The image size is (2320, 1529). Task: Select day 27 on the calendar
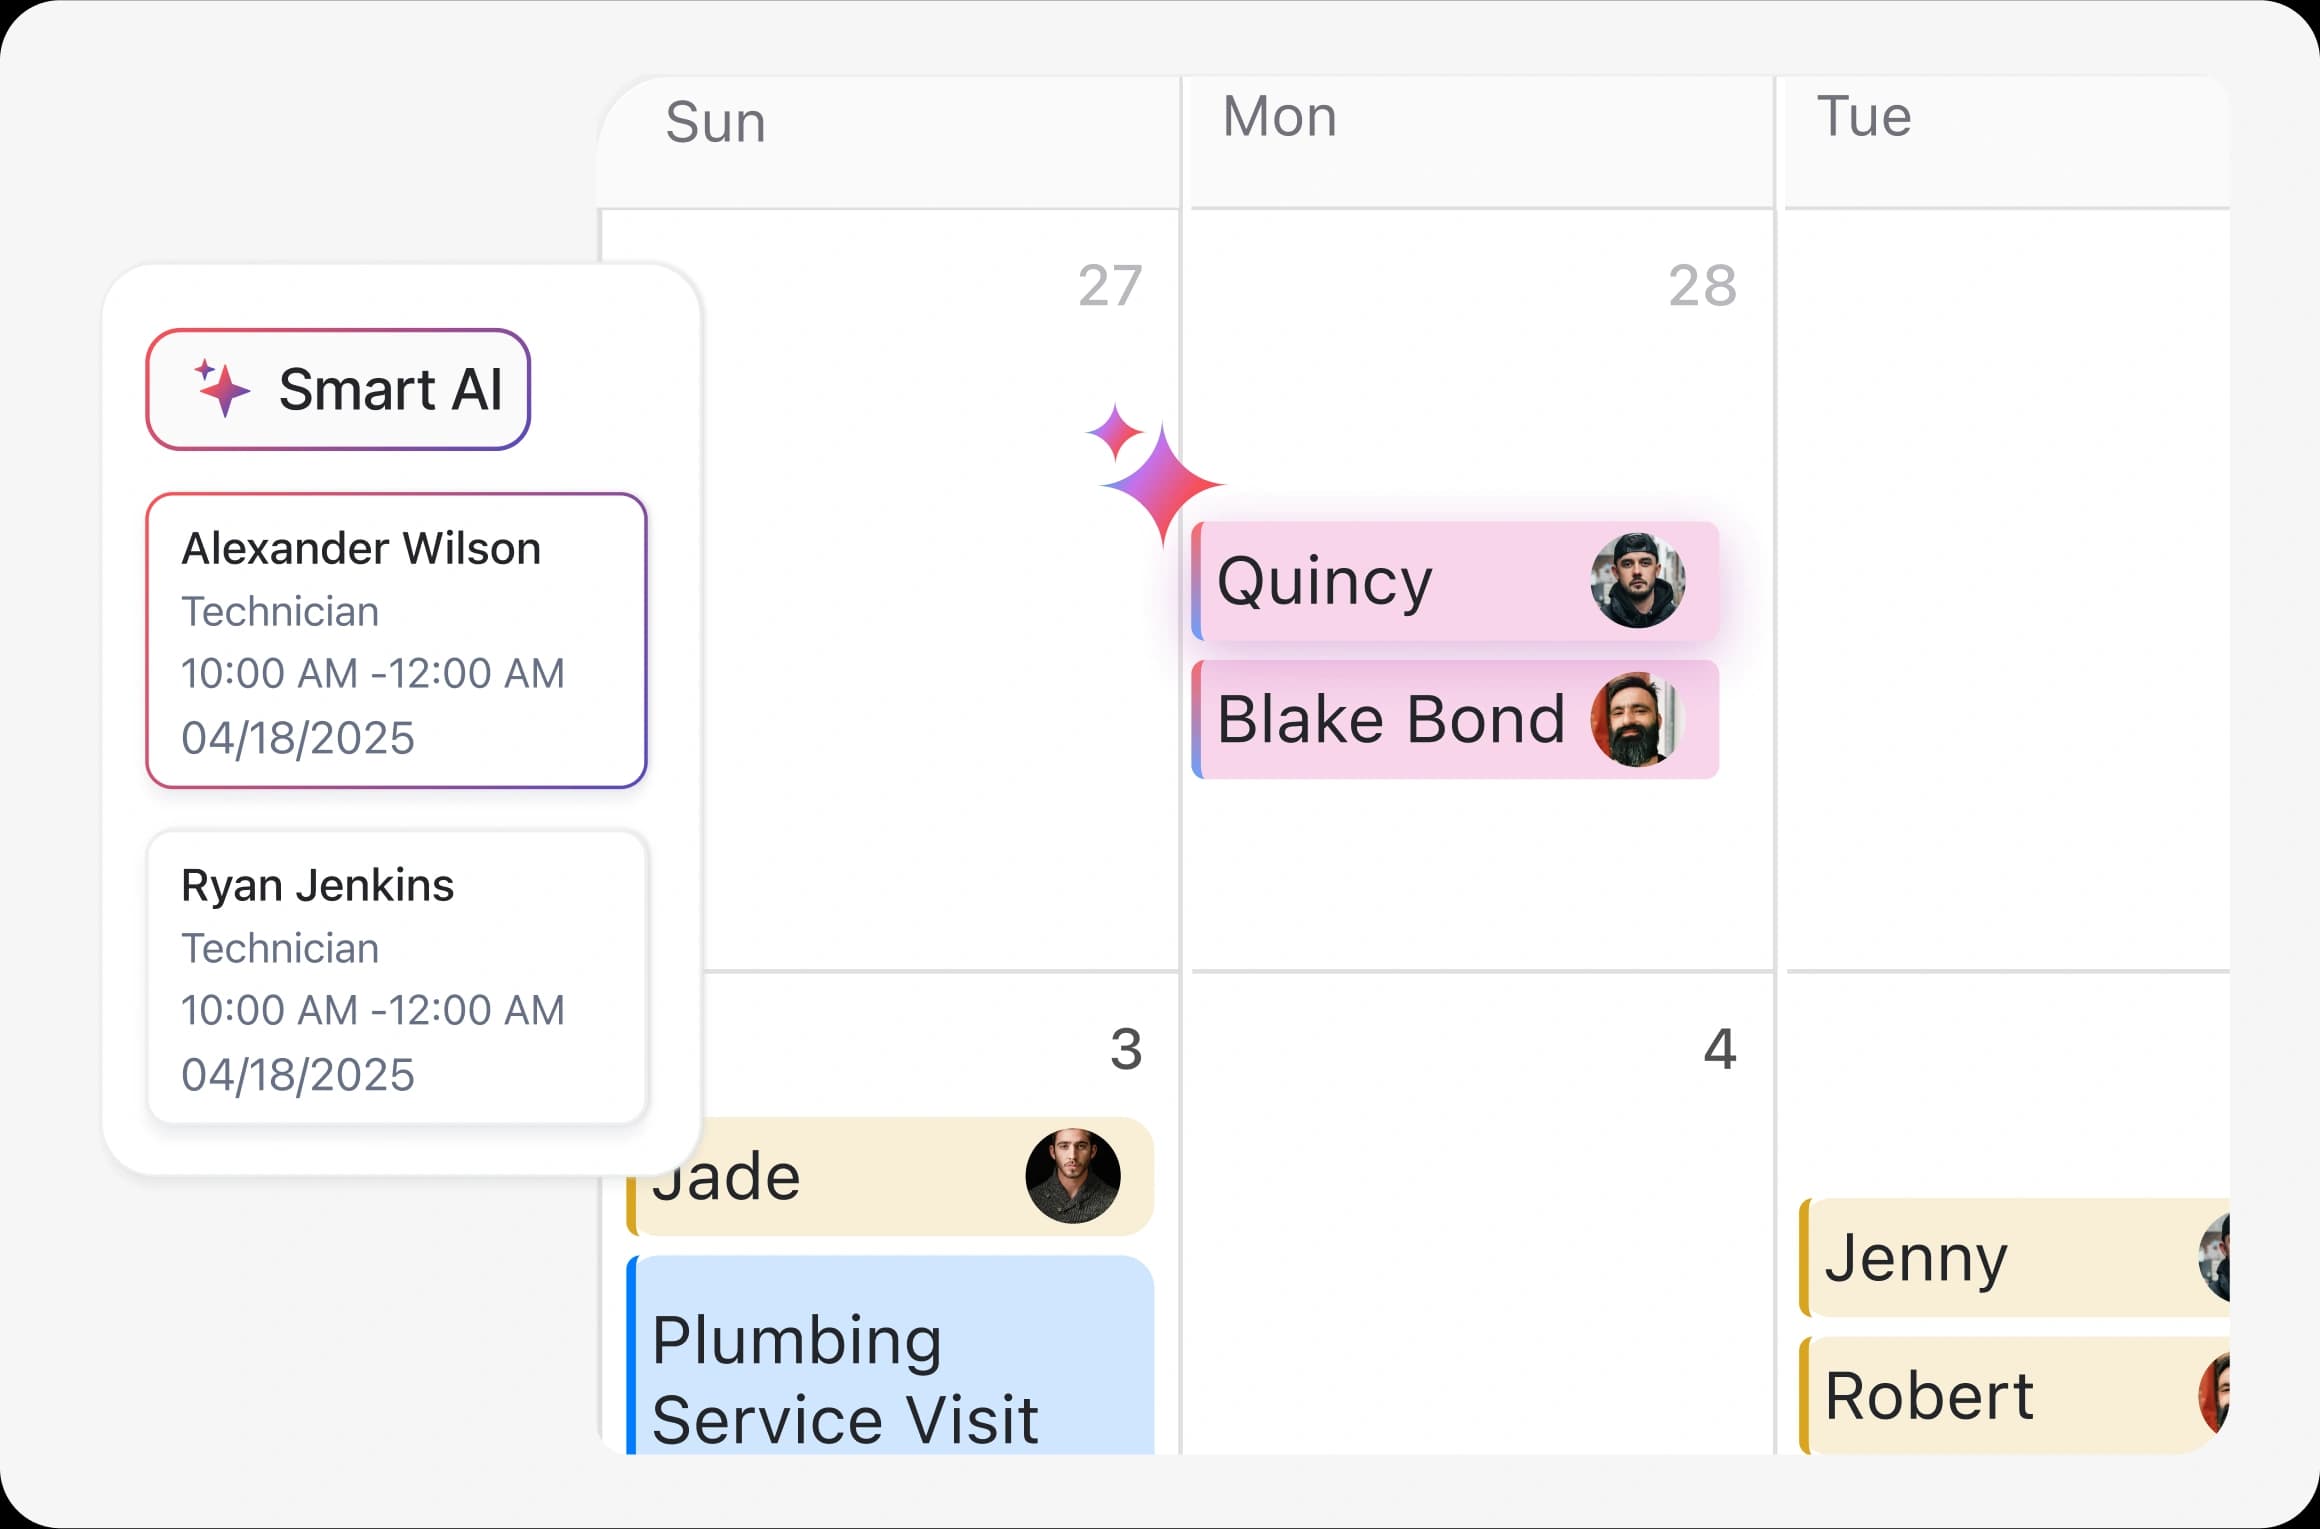(x=1109, y=286)
